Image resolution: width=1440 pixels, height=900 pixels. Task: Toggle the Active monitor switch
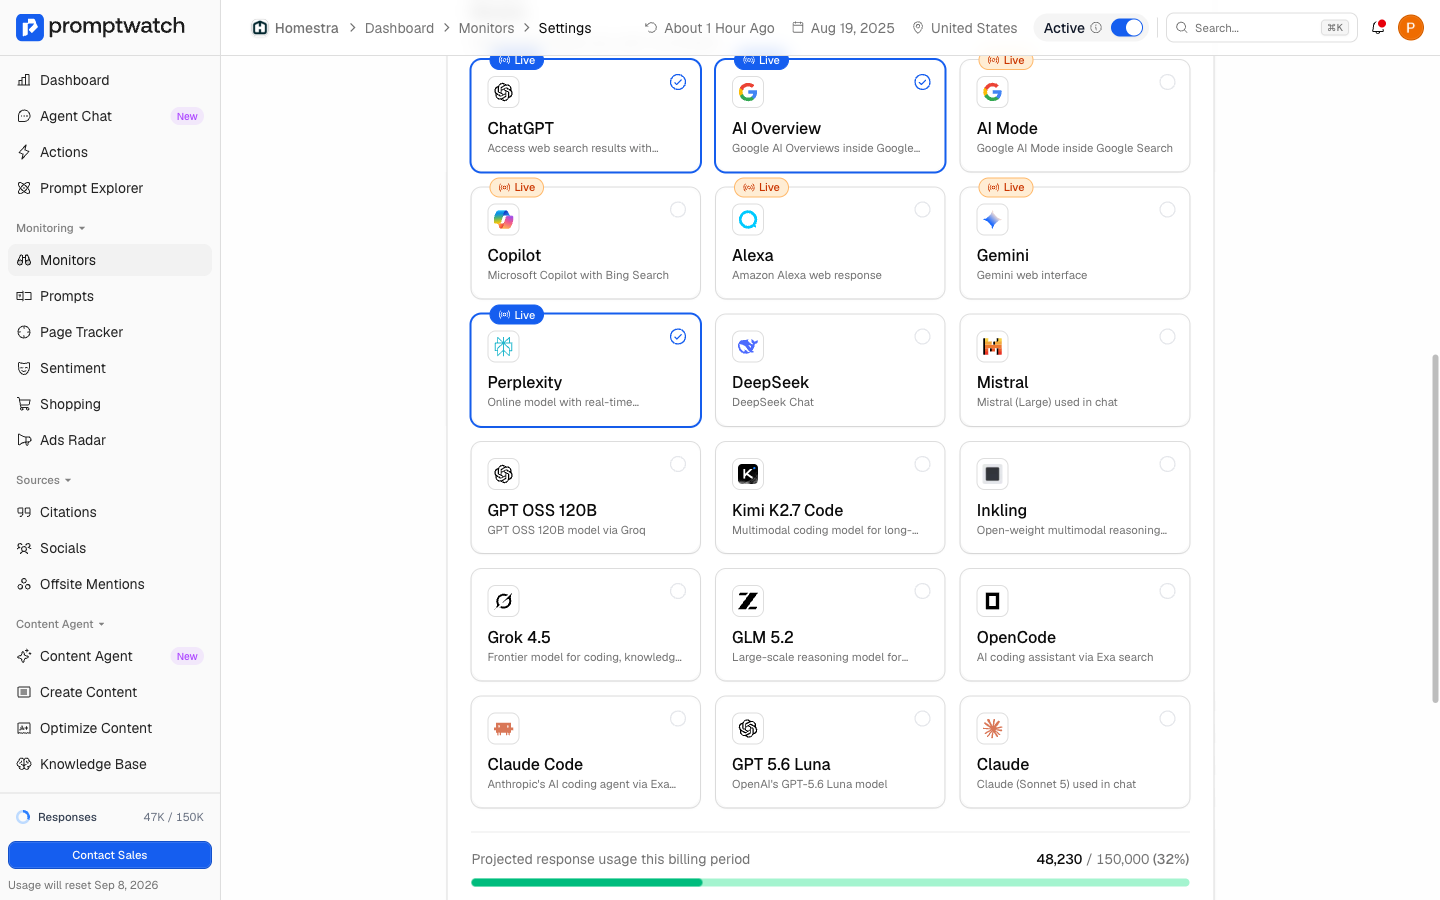[1127, 28]
